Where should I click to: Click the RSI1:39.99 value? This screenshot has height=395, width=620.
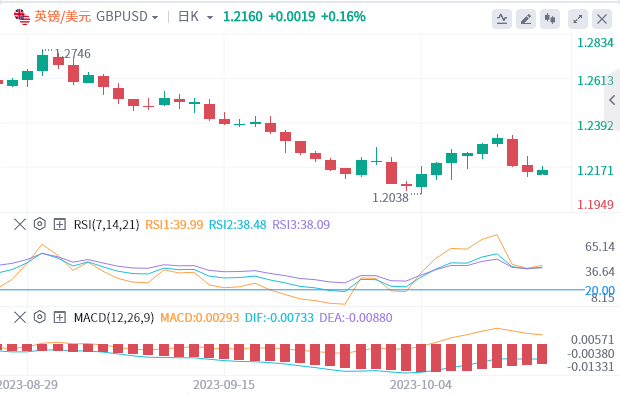(174, 225)
